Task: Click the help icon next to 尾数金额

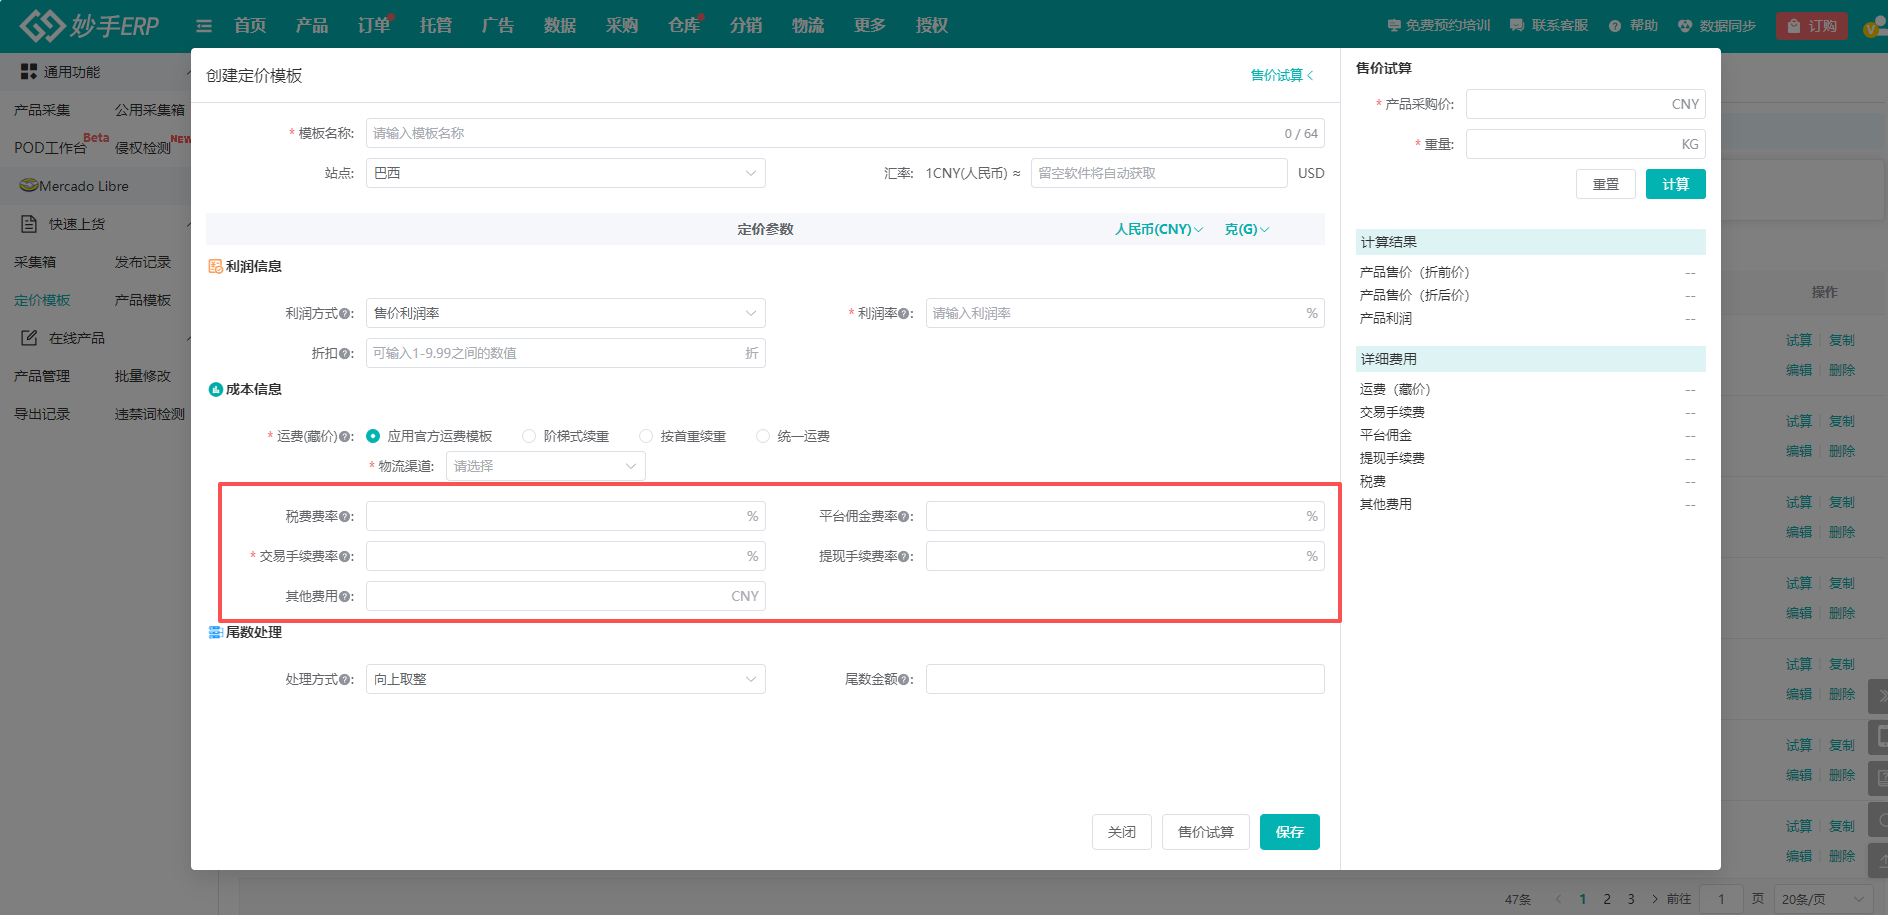Action: 904,680
